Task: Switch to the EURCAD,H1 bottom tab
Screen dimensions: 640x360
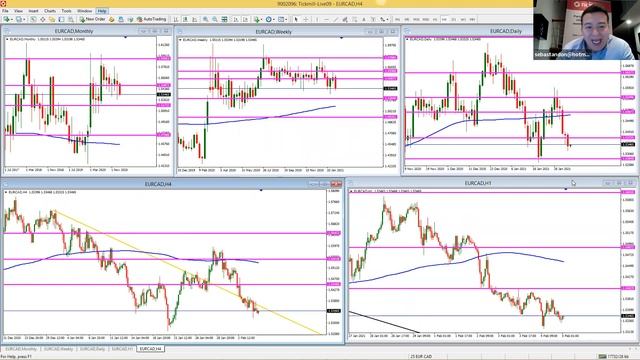Action: [x=122, y=349]
